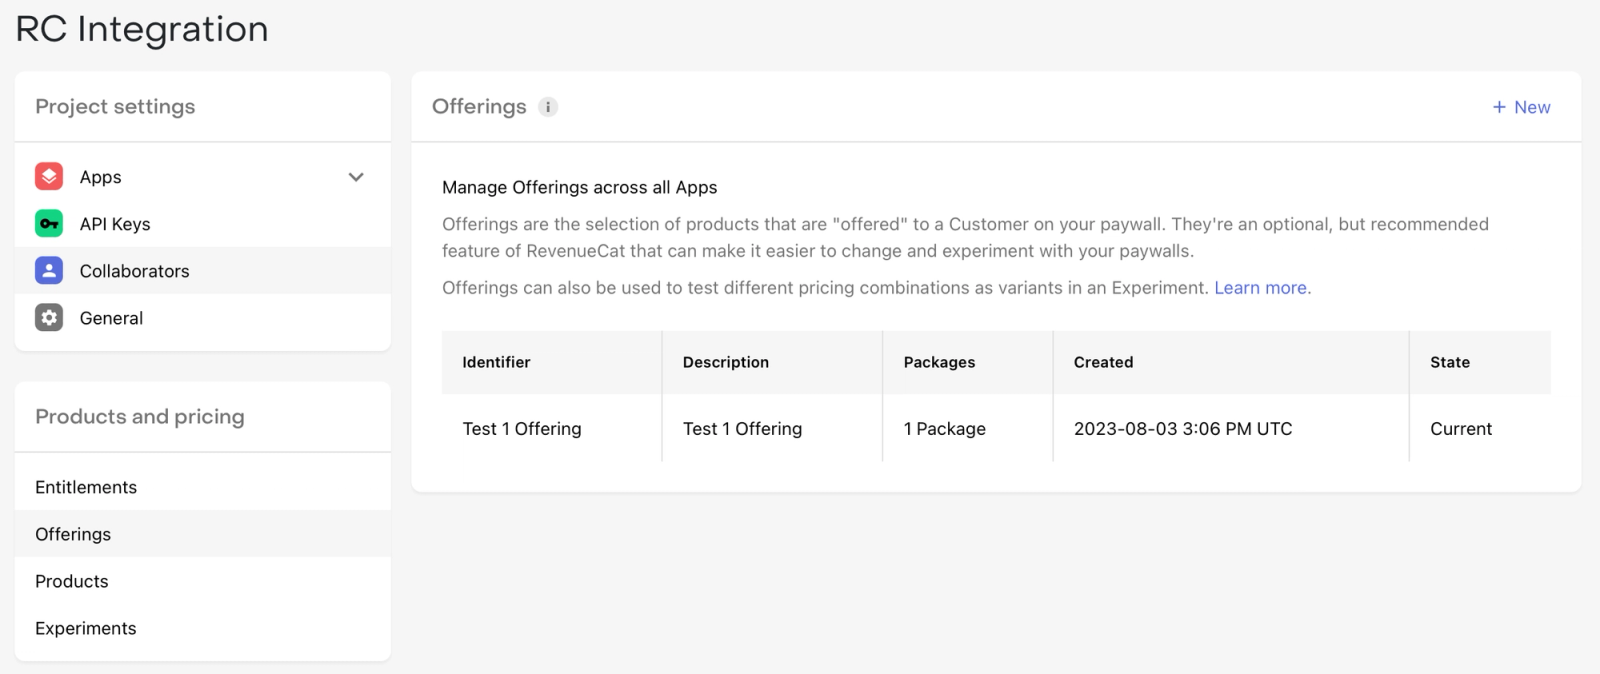
Task: Navigate to Products page
Action: tap(72, 581)
